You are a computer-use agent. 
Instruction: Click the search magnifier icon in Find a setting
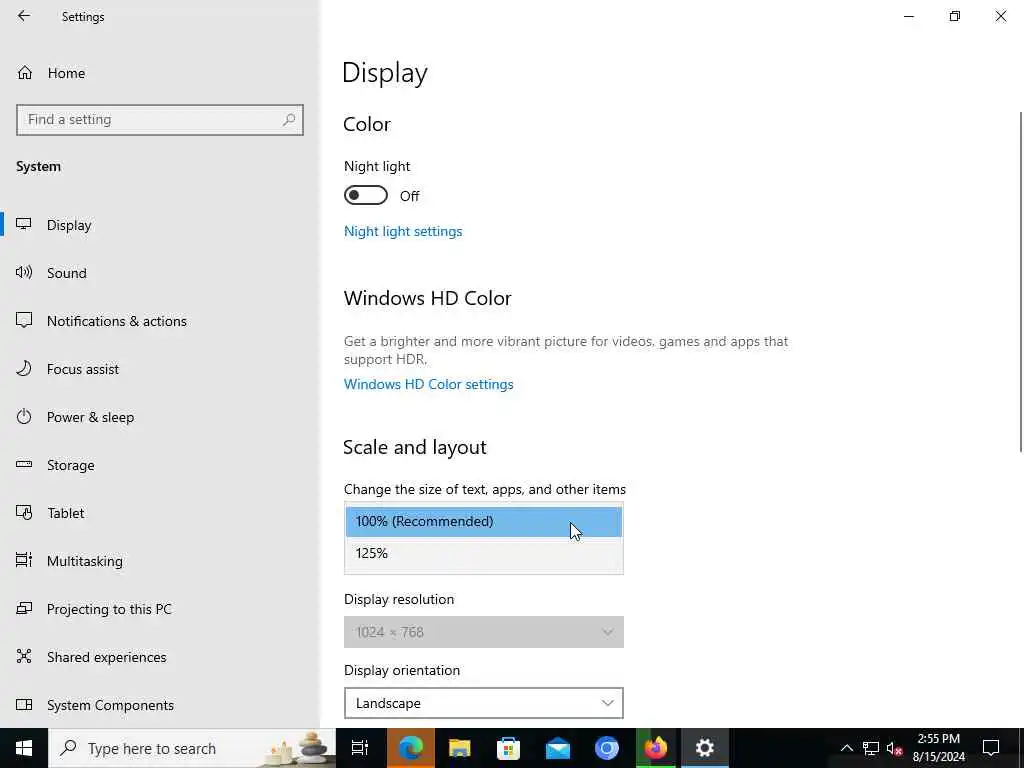click(x=289, y=120)
